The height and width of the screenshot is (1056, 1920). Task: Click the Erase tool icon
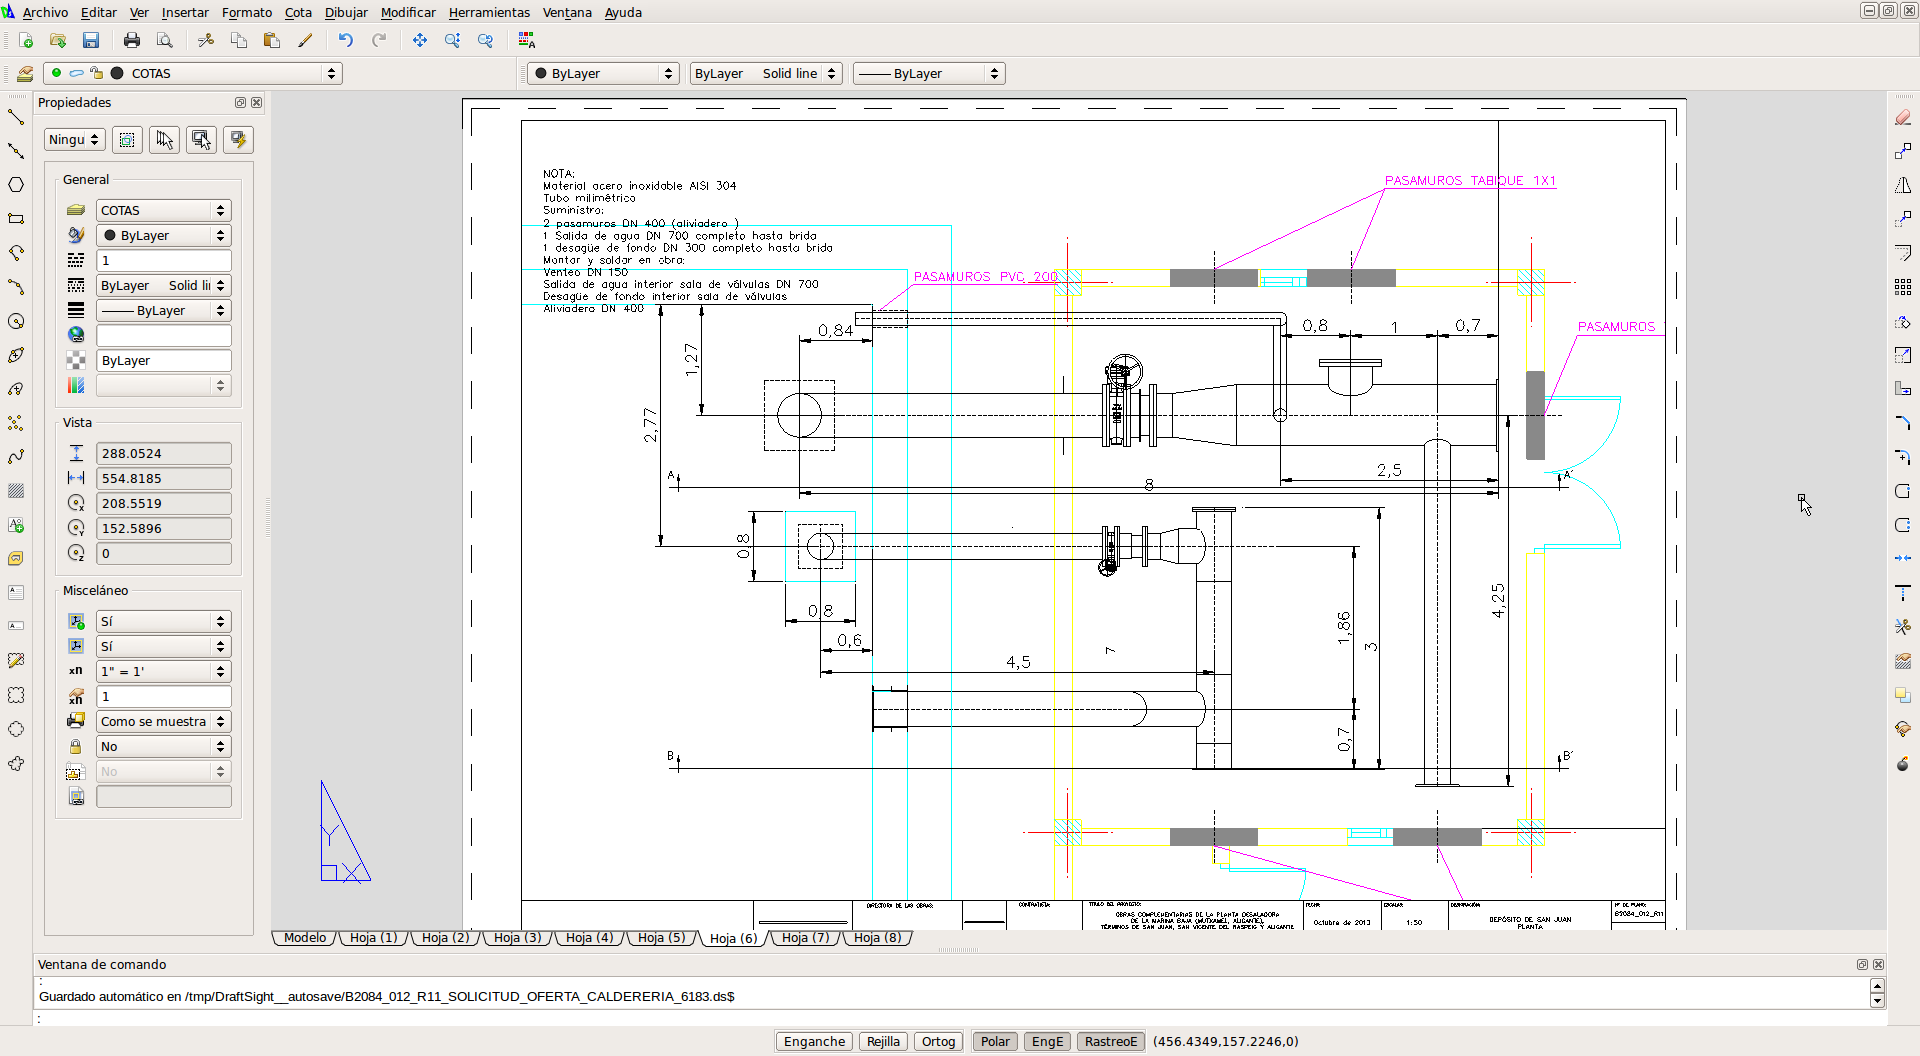(x=1902, y=118)
